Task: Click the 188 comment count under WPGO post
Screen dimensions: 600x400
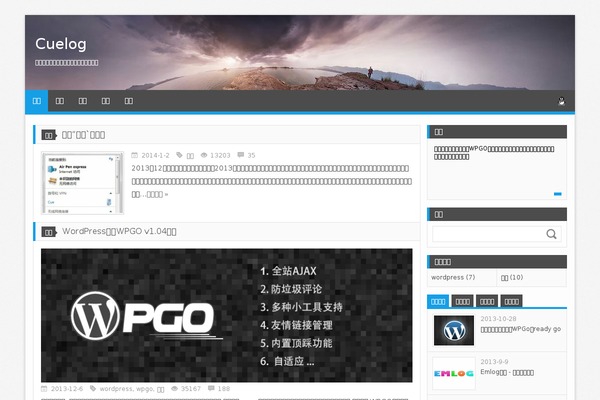Action: [224, 389]
